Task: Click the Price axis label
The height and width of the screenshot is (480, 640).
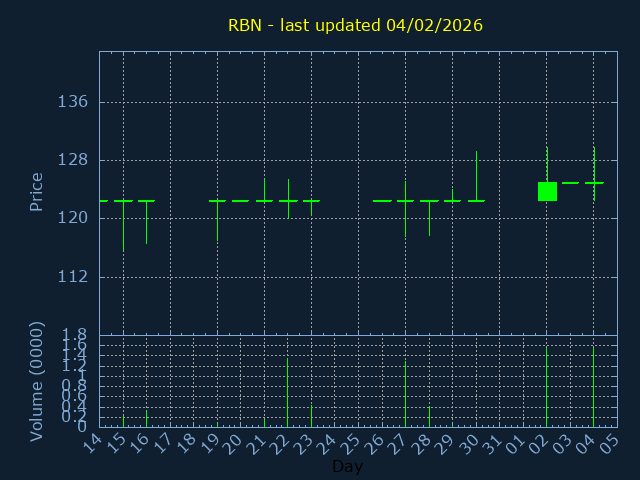Action: (x=37, y=191)
